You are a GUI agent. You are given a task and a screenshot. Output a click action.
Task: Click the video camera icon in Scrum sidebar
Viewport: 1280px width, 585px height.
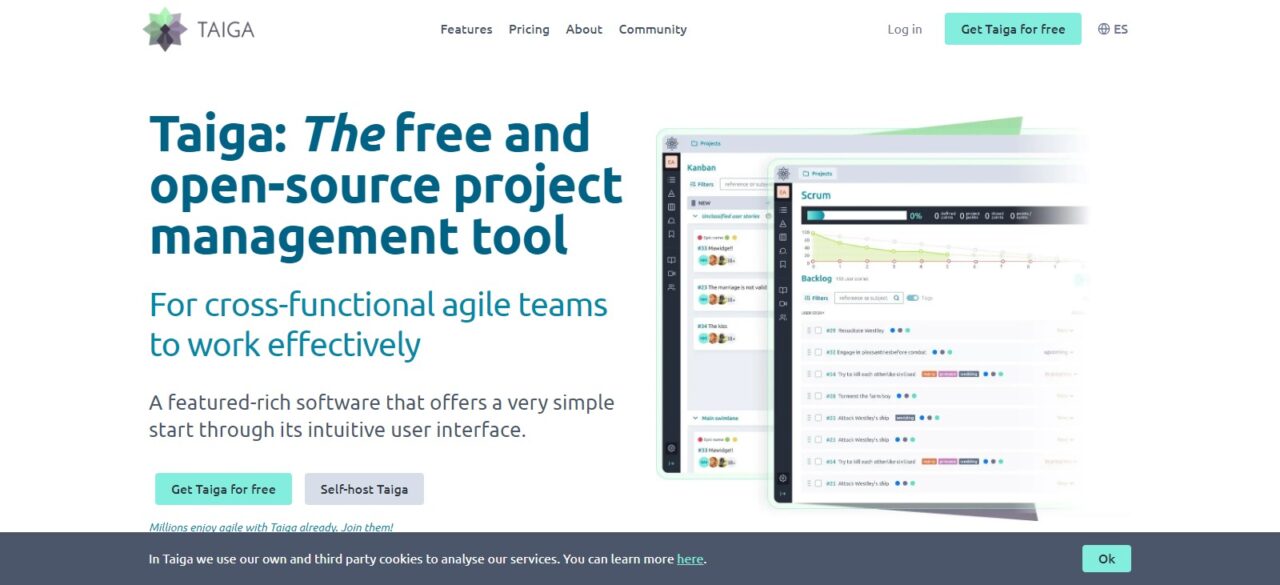coord(783,303)
